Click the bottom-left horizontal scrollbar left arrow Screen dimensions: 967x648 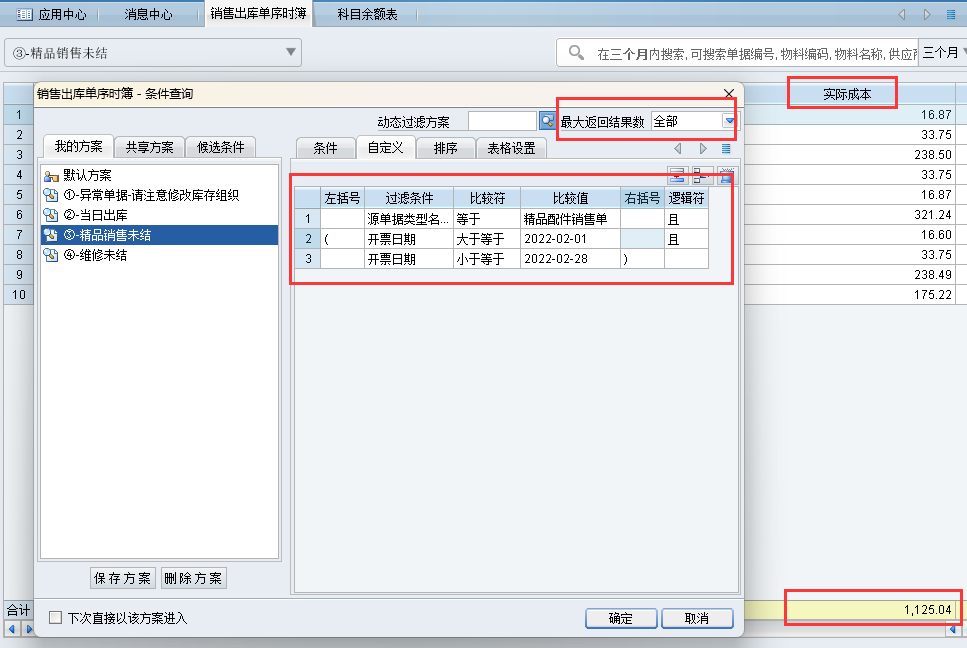point(12,629)
